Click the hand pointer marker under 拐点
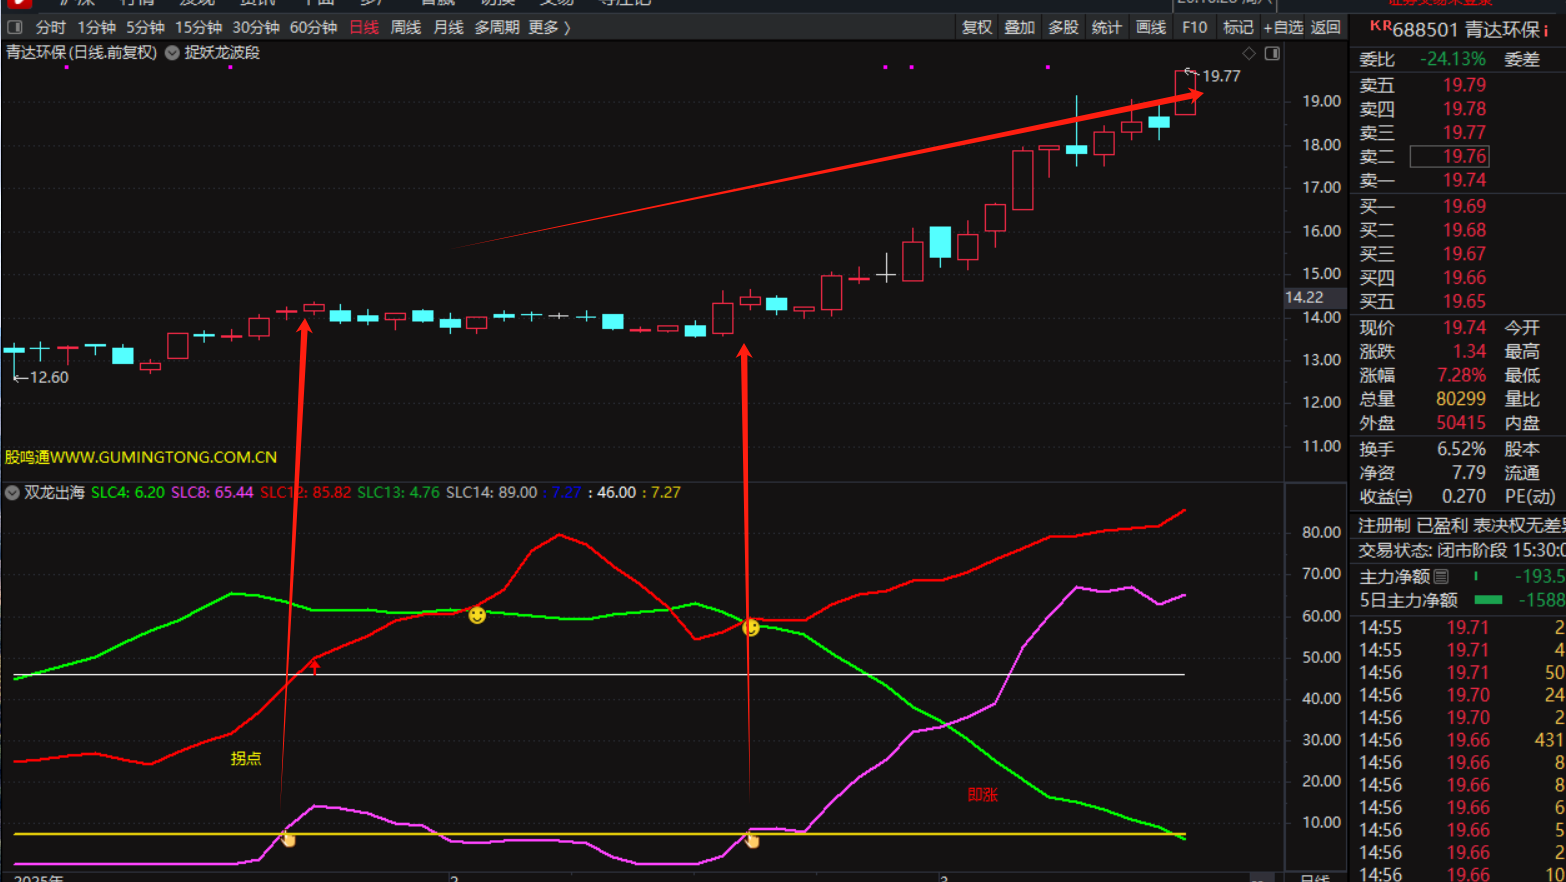This screenshot has height=882, width=1566. 289,840
